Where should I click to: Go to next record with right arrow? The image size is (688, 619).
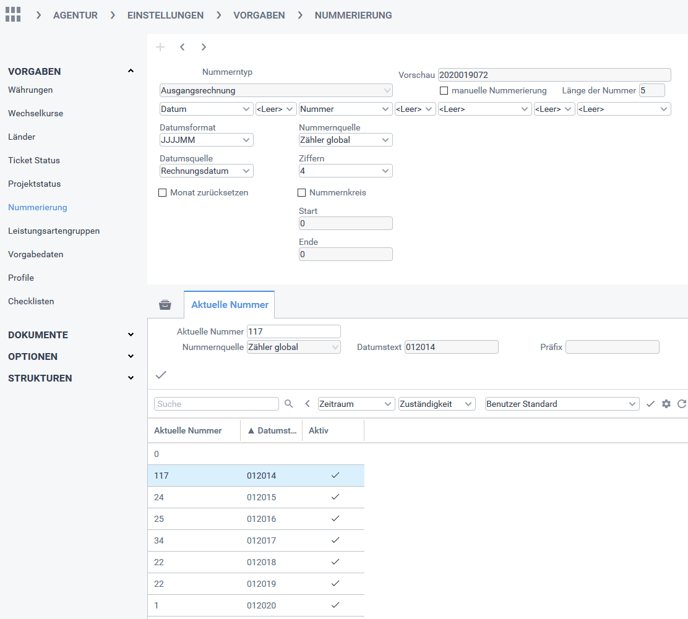(204, 47)
